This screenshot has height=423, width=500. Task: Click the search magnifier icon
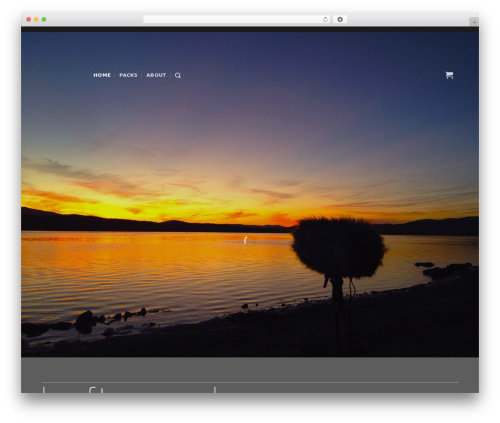[178, 76]
